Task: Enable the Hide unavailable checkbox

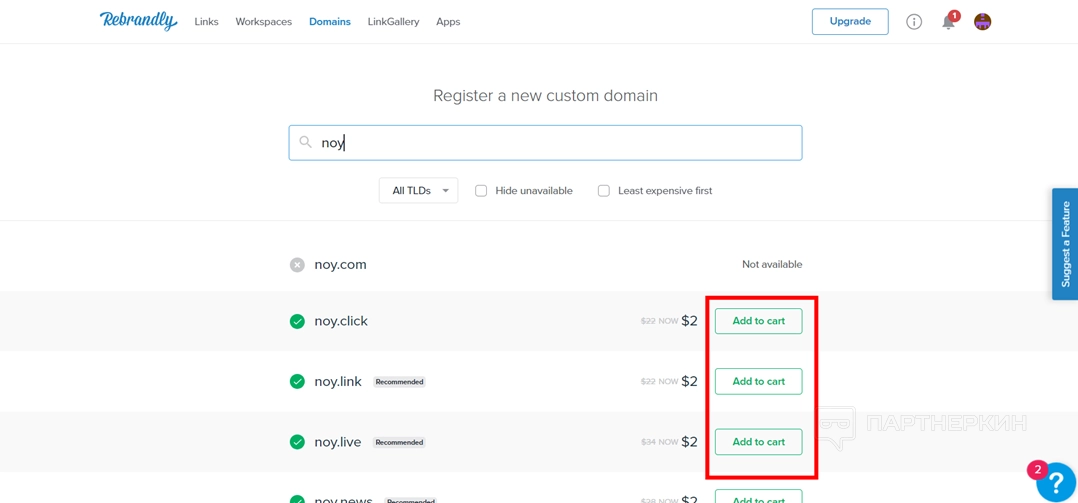Action: coord(481,191)
